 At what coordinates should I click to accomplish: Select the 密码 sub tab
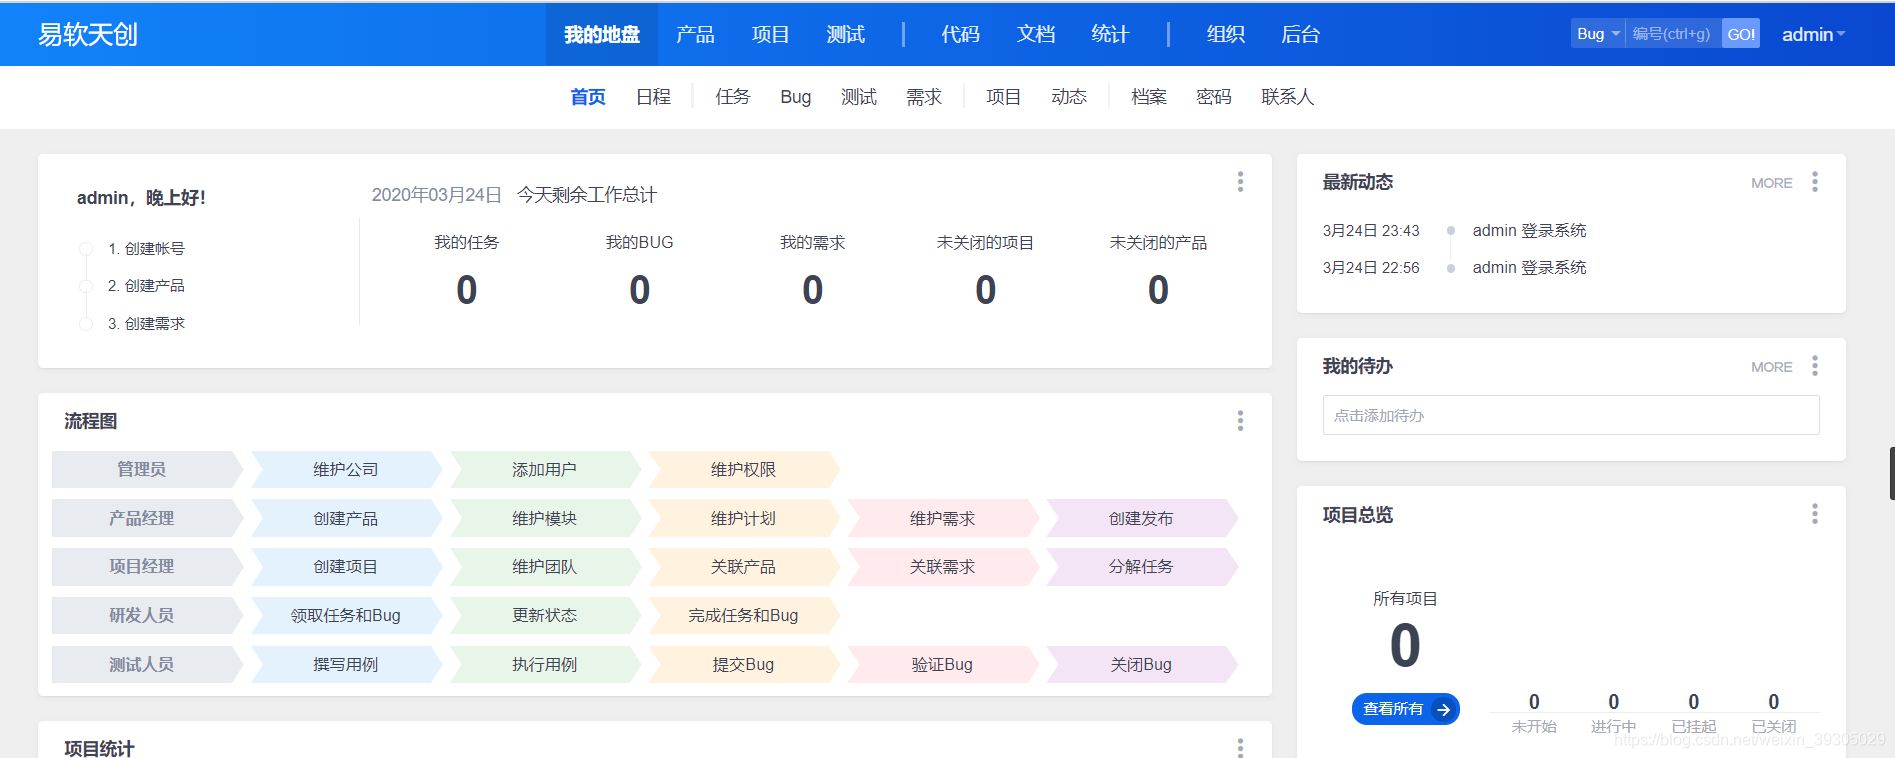(x=1214, y=97)
